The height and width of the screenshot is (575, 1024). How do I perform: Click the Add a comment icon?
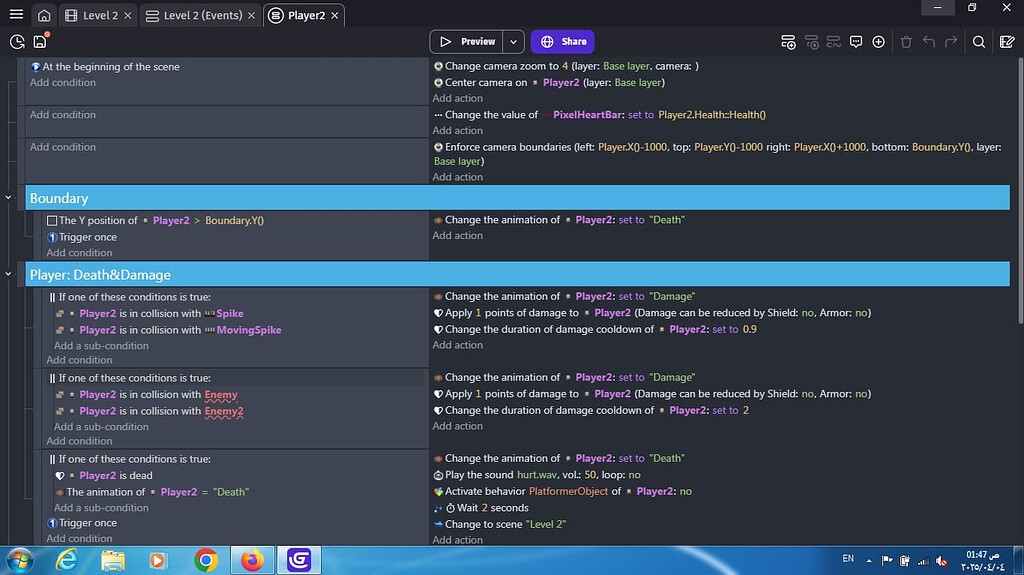856,42
